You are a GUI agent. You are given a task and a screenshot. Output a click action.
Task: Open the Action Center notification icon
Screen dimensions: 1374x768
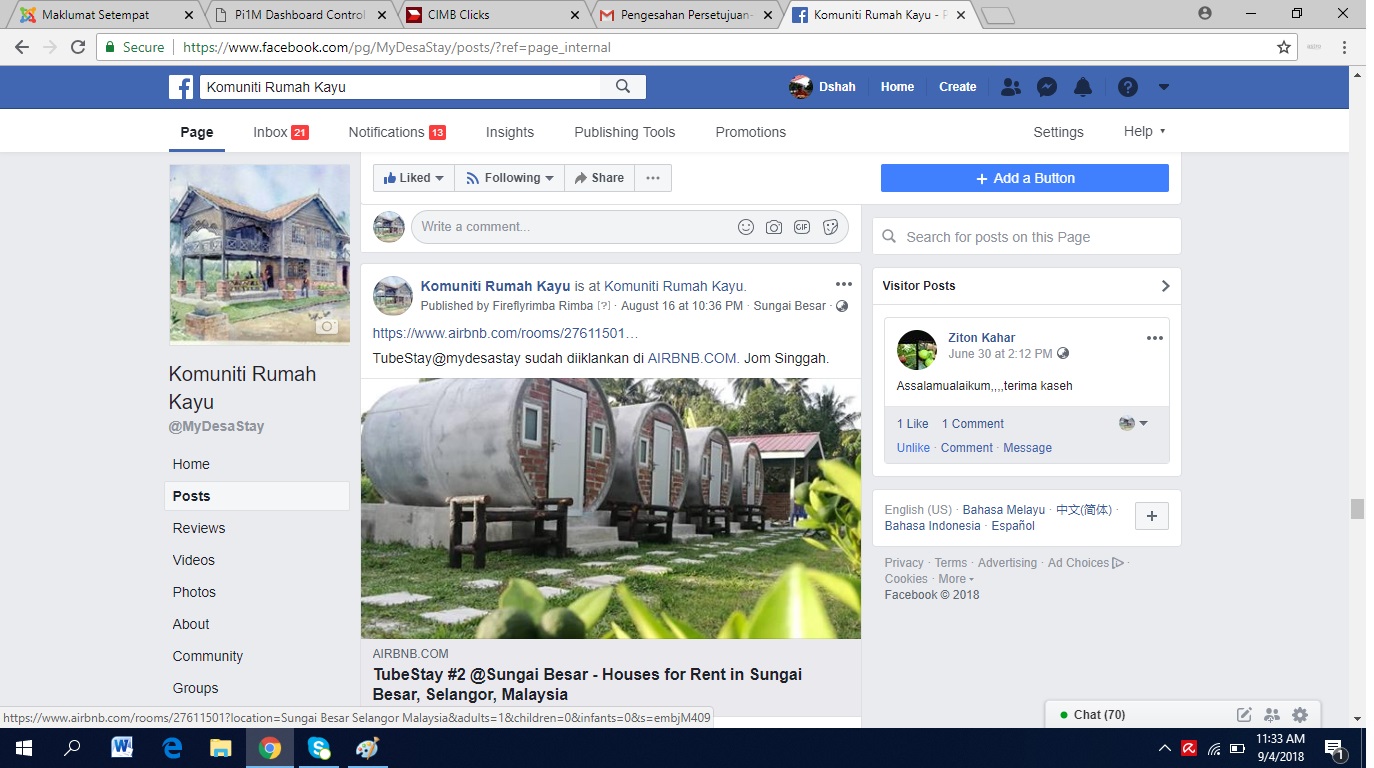pyautogui.click(x=1334, y=748)
